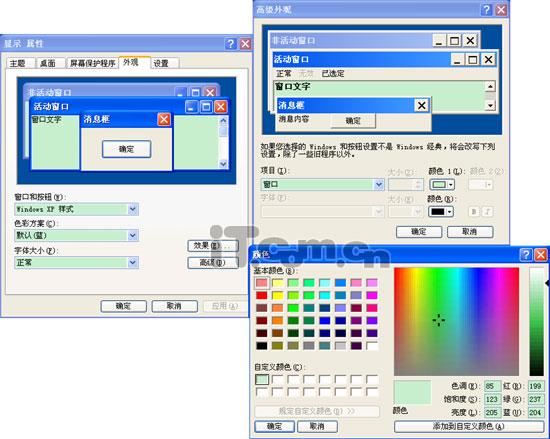Select the pure red basic color swatch
Viewport: 550px width, 439px height.
(x=261, y=295)
